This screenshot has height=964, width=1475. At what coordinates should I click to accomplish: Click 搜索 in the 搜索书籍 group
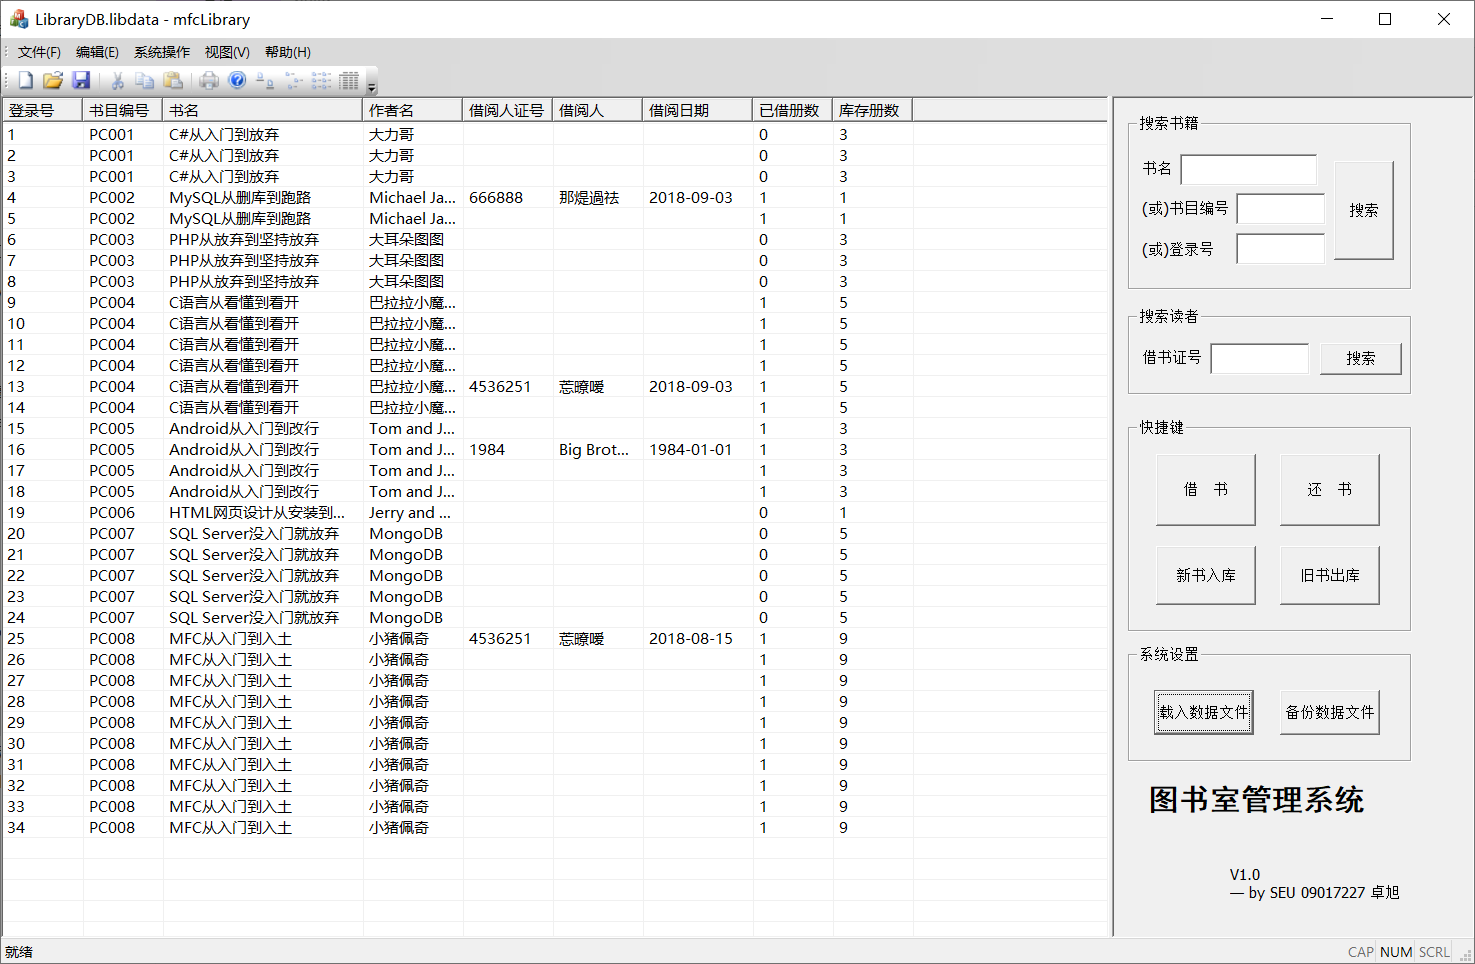click(1364, 210)
